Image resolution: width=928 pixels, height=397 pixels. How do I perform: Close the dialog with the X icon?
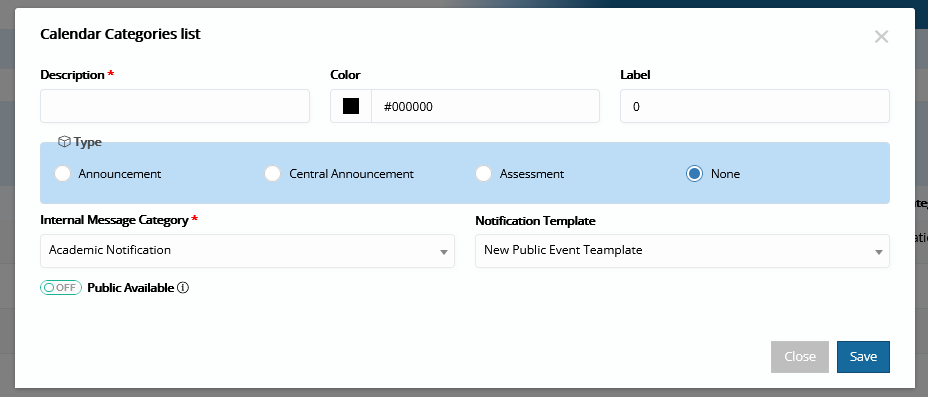(x=881, y=37)
